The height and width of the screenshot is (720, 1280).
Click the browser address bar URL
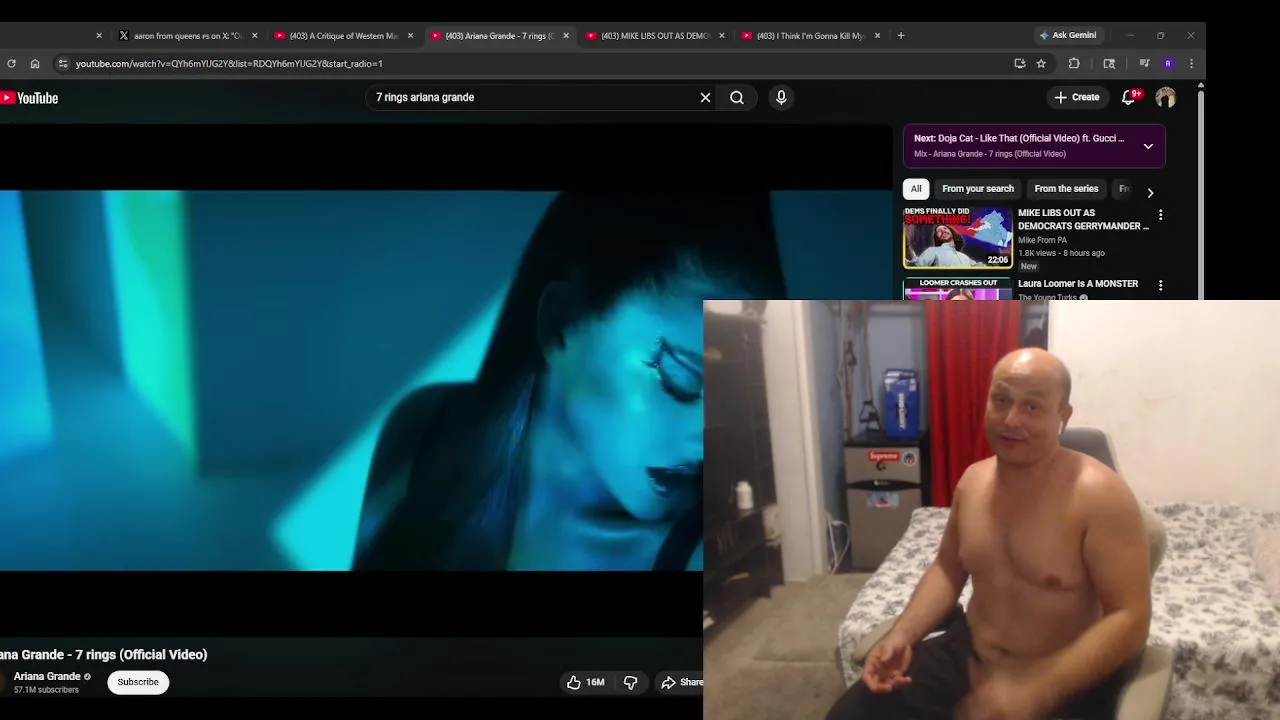point(229,63)
